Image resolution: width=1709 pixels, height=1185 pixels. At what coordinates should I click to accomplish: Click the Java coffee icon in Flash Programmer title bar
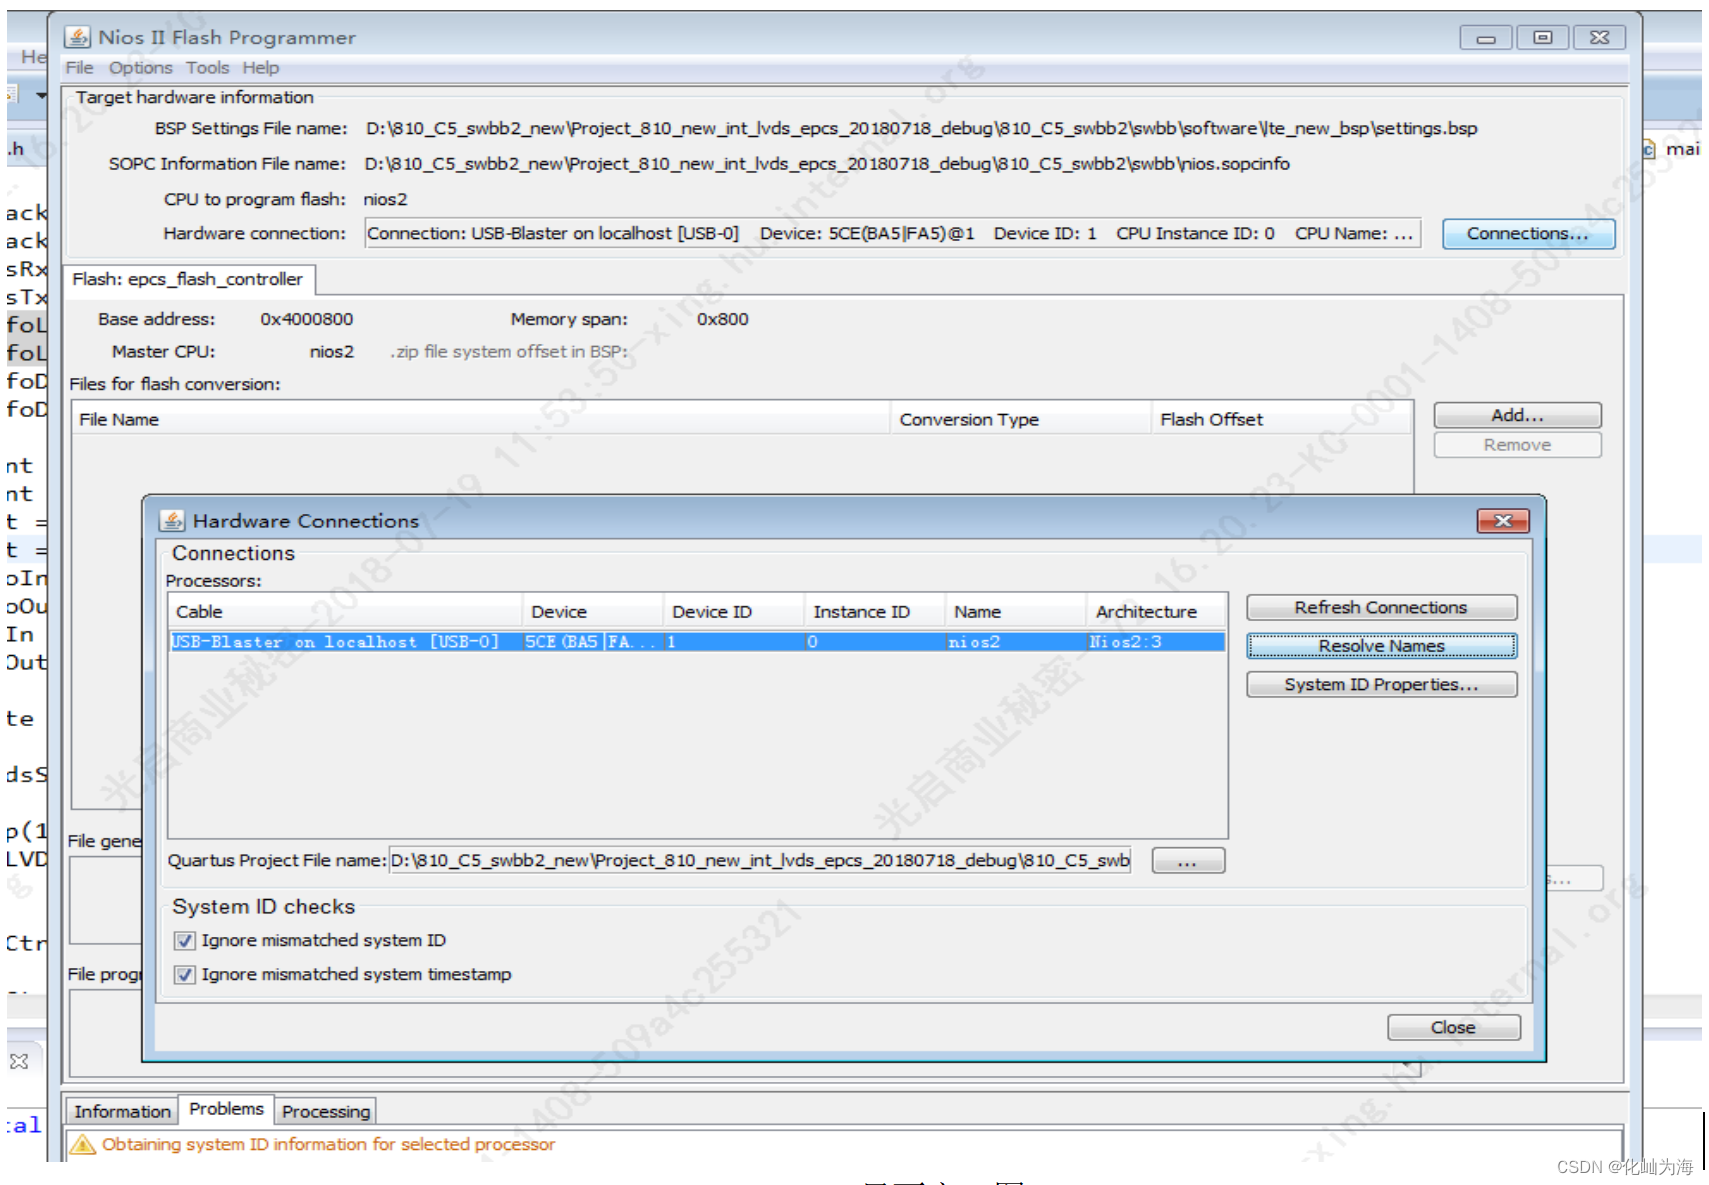(79, 37)
